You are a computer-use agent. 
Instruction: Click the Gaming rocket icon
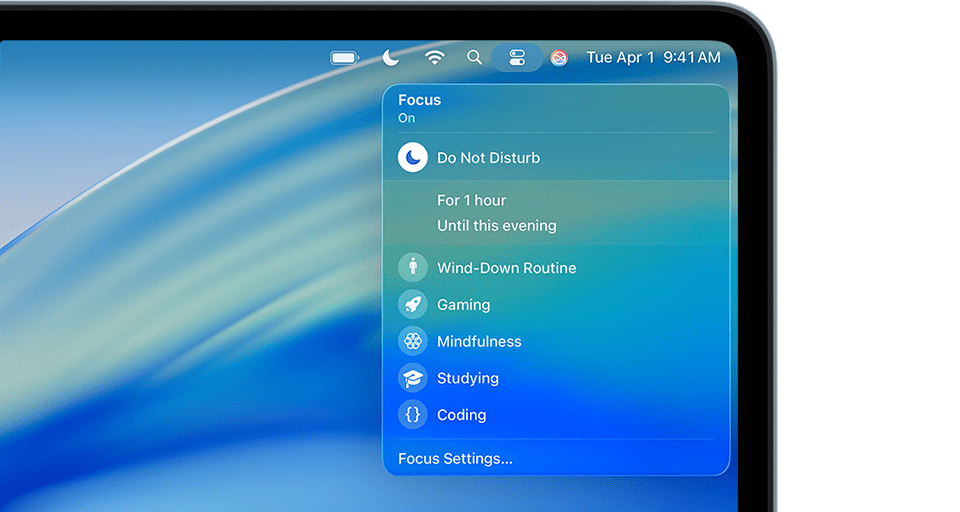(x=413, y=304)
